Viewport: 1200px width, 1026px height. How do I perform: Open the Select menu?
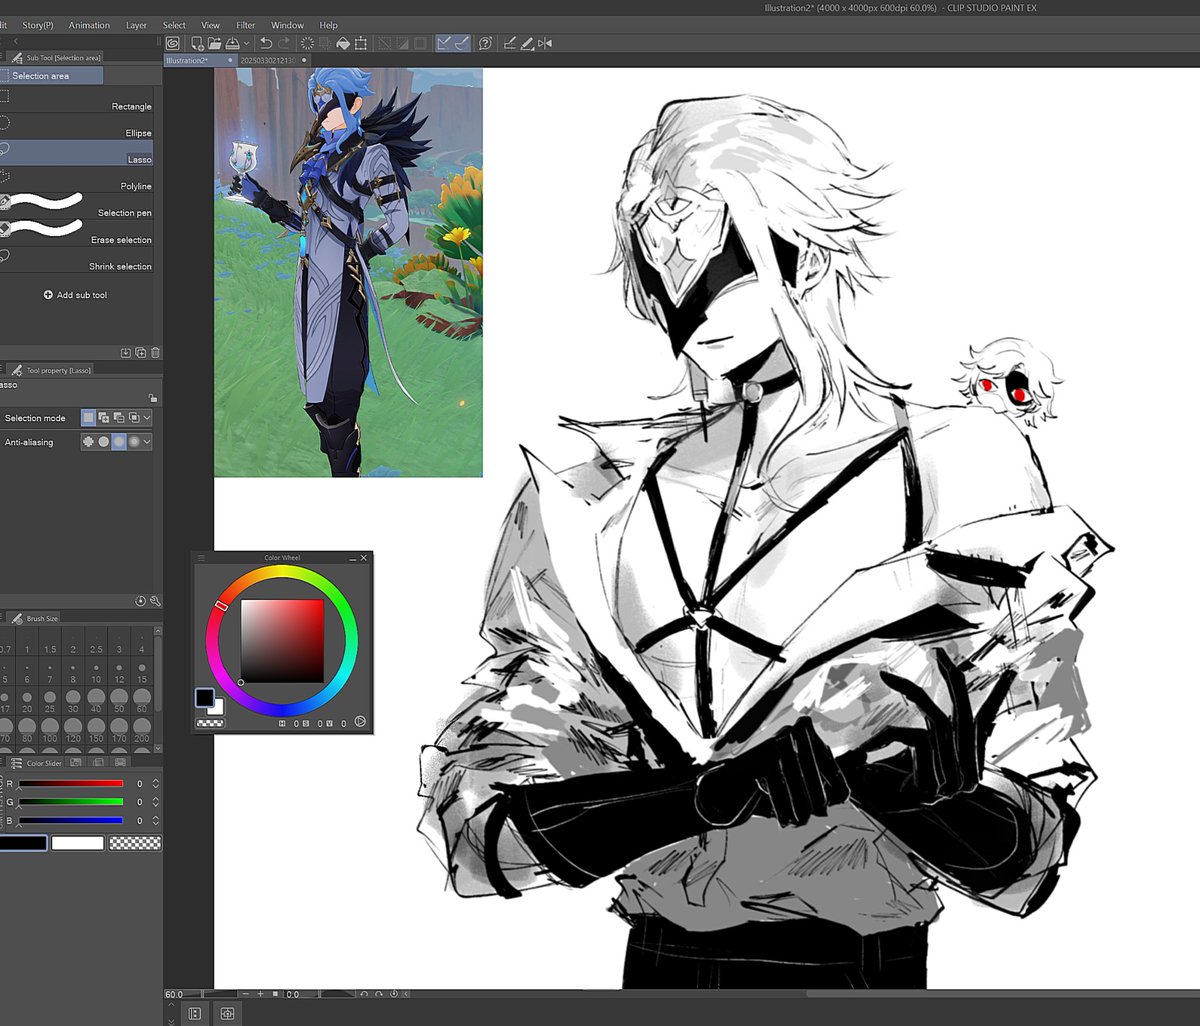174,25
